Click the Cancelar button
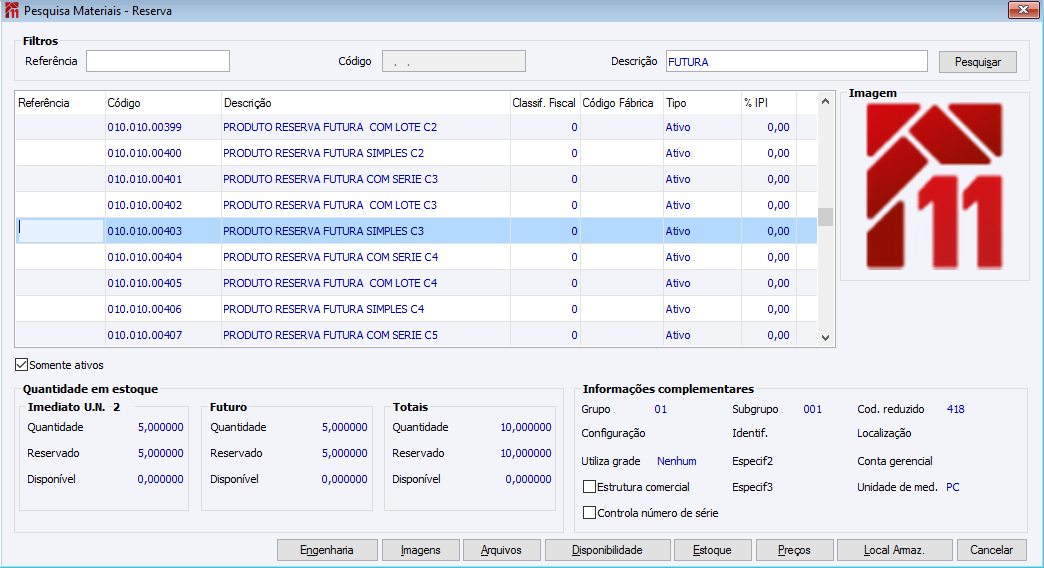 tap(991, 550)
